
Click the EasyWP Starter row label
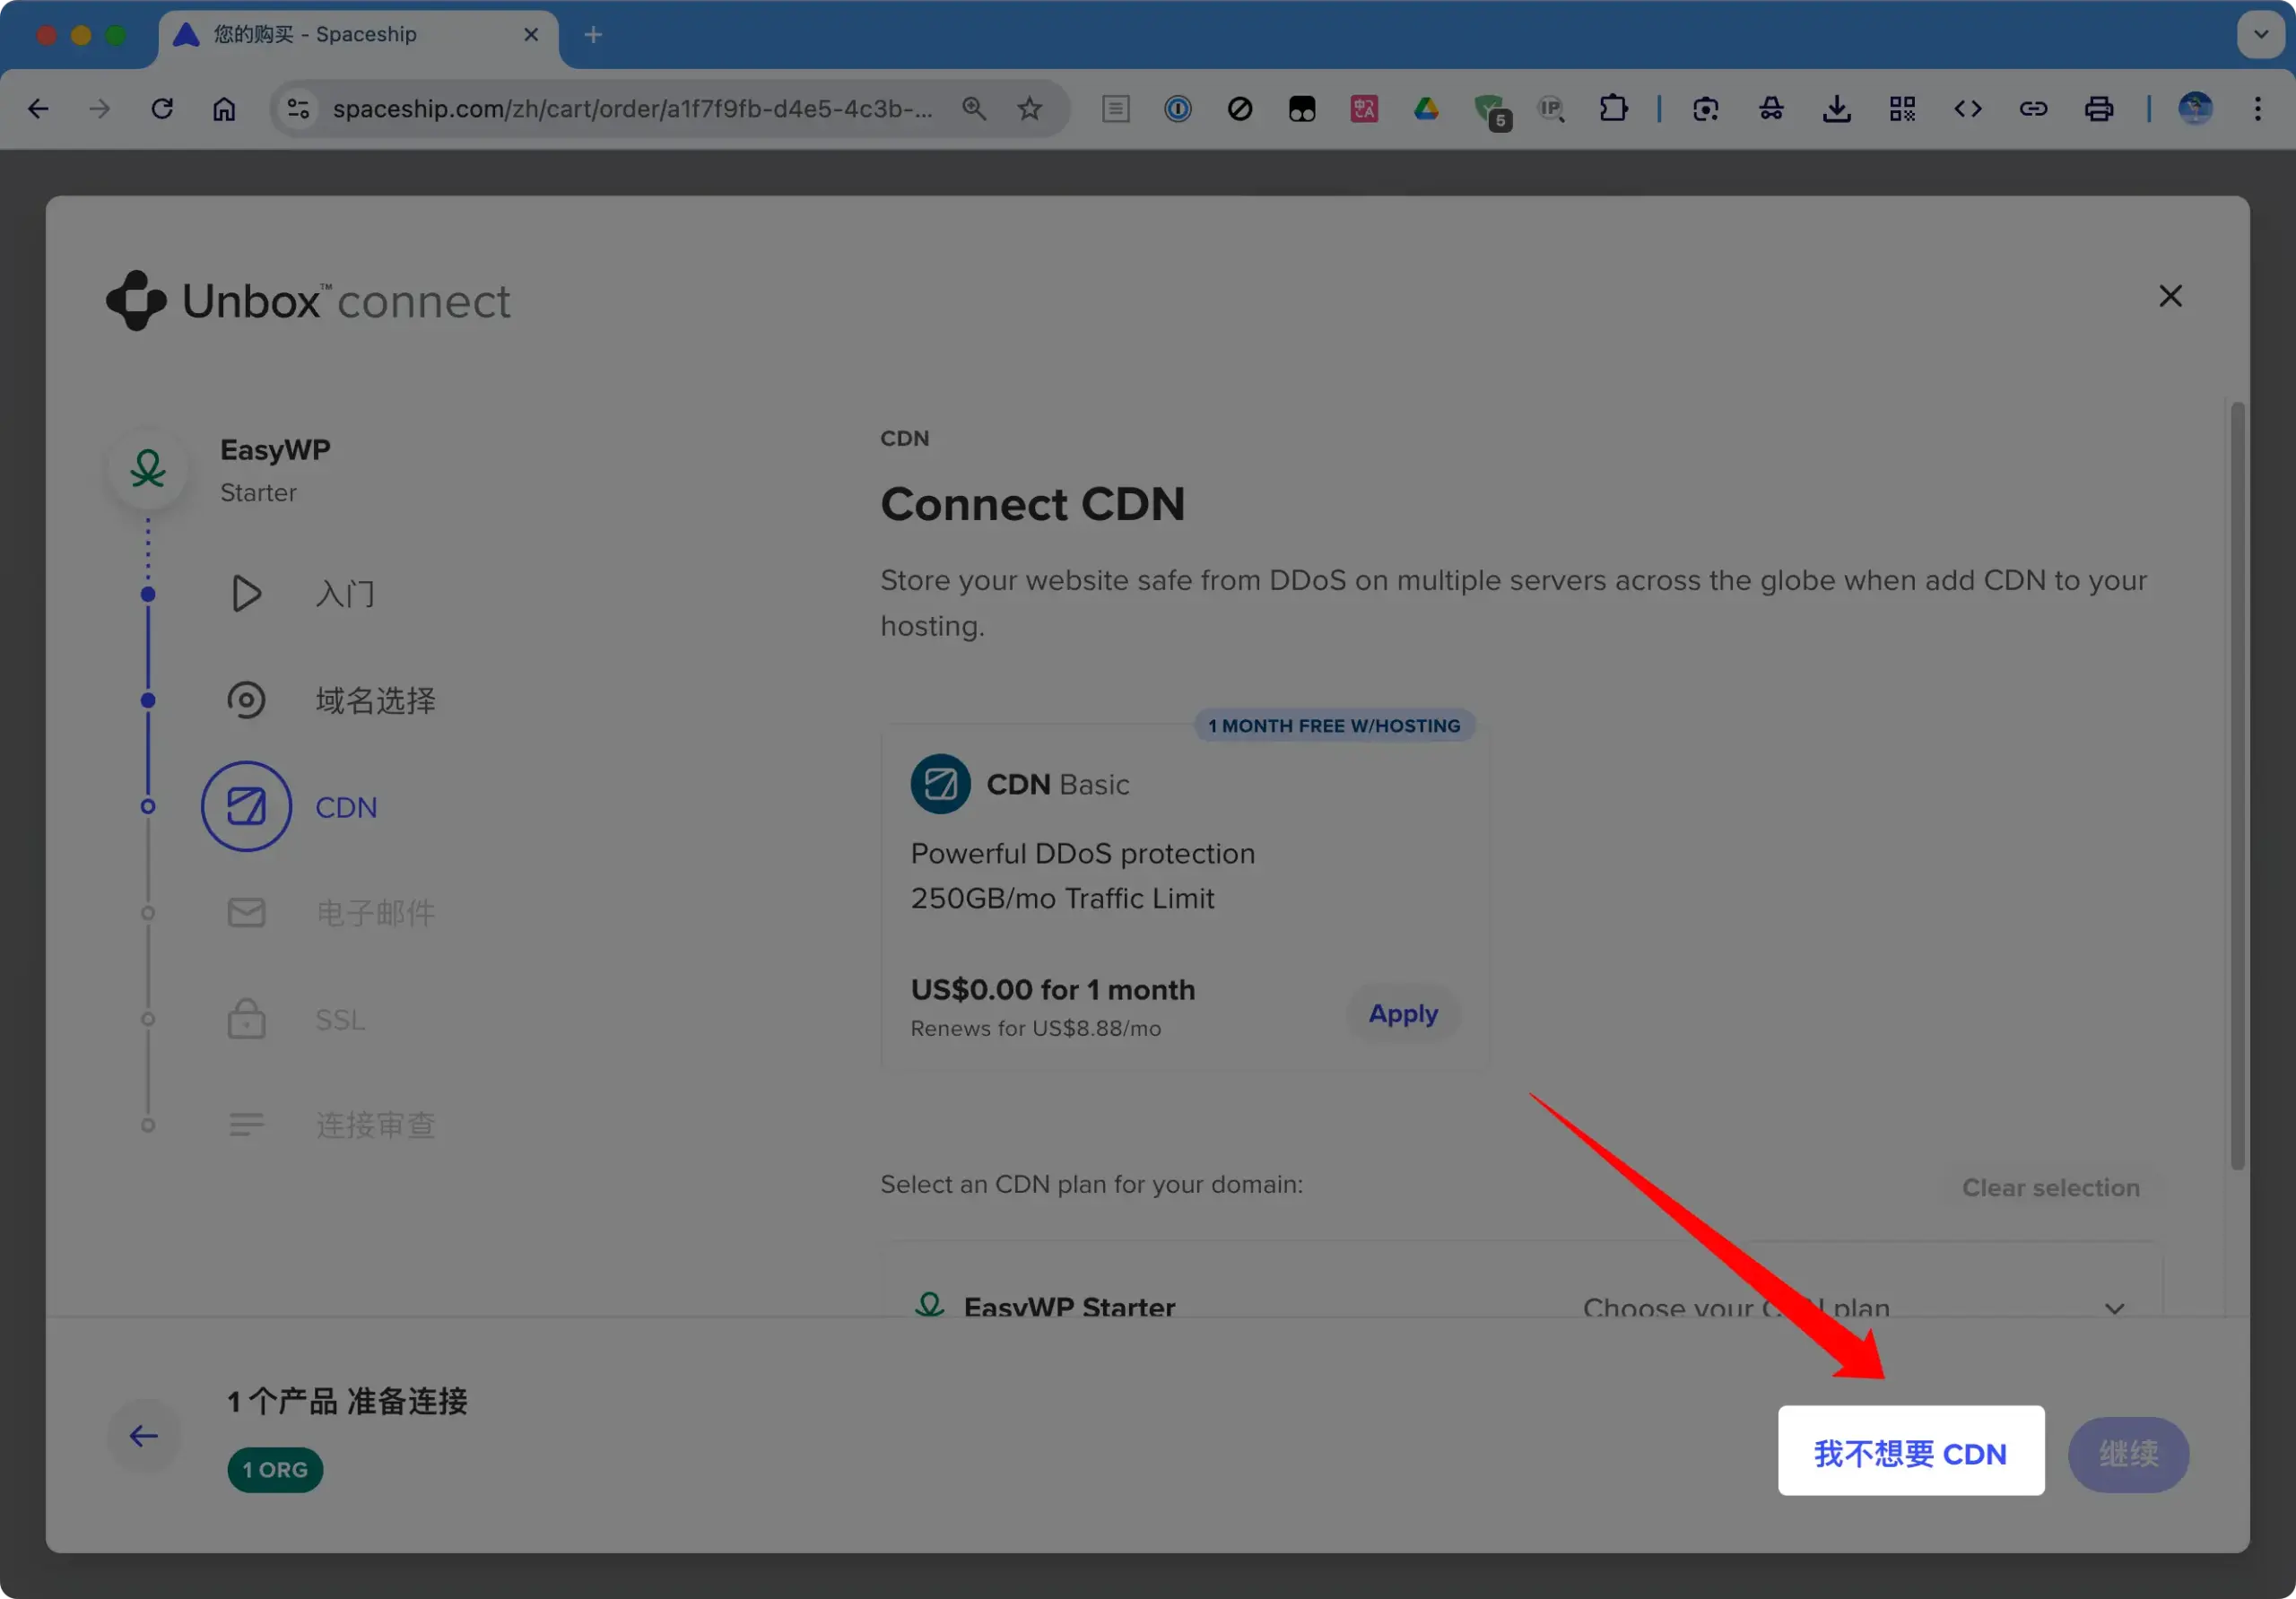click(x=1069, y=1306)
